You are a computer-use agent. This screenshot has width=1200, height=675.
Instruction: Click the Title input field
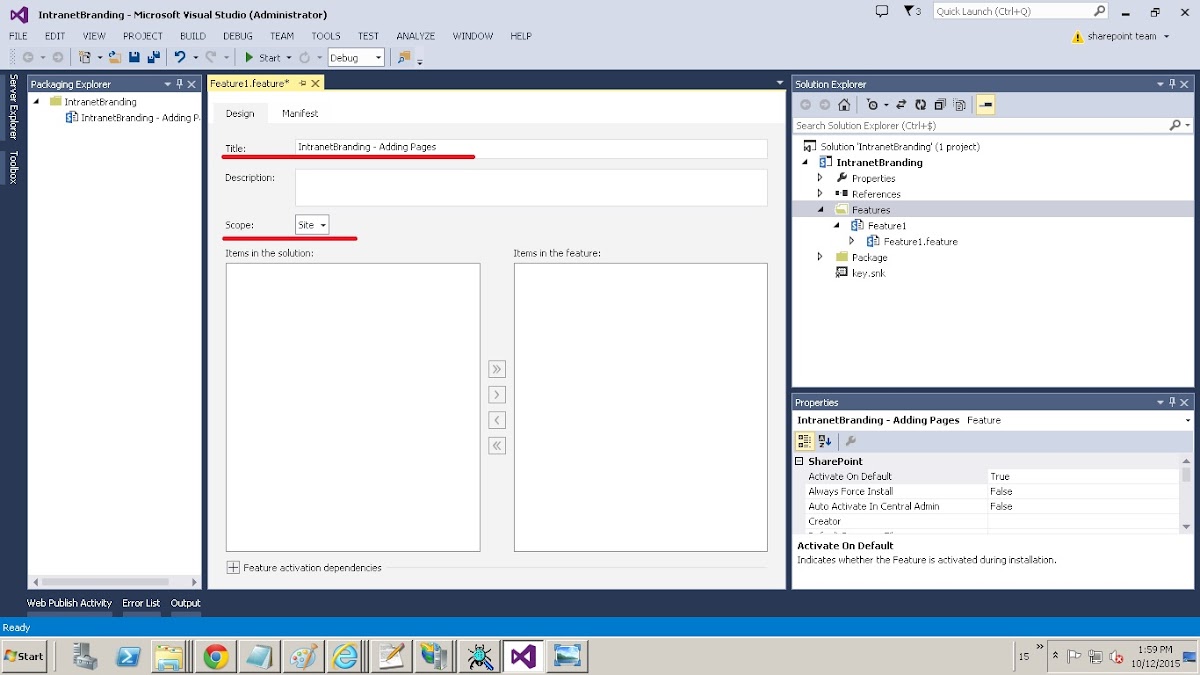pyautogui.click(x=531, y=148)
